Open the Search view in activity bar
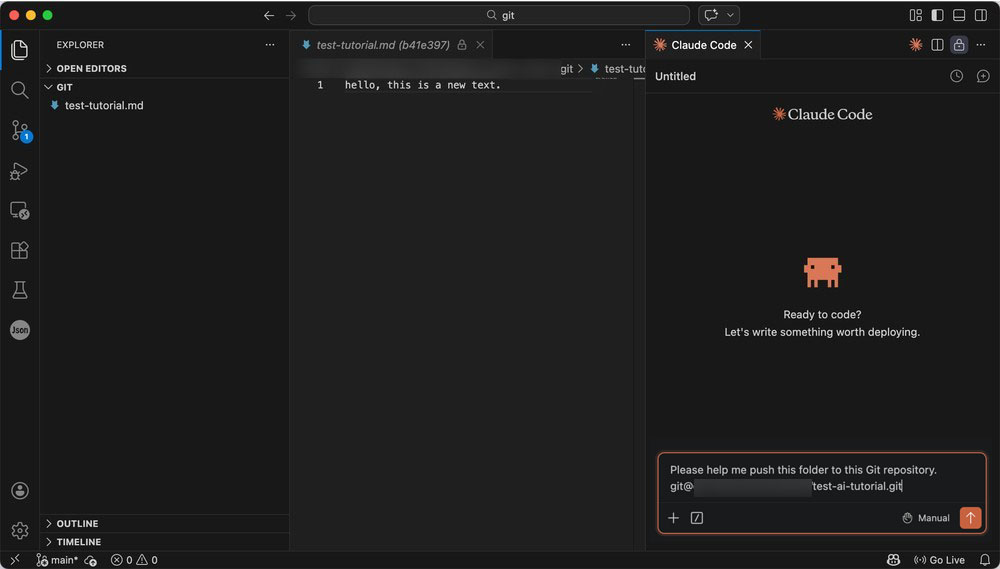Screen dimensions: 1000x569 [19, 90]
